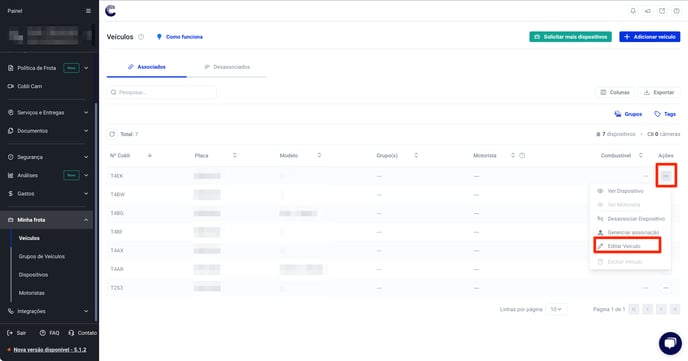Open the Contato link

pyautogui.click(x=82, y=333)
